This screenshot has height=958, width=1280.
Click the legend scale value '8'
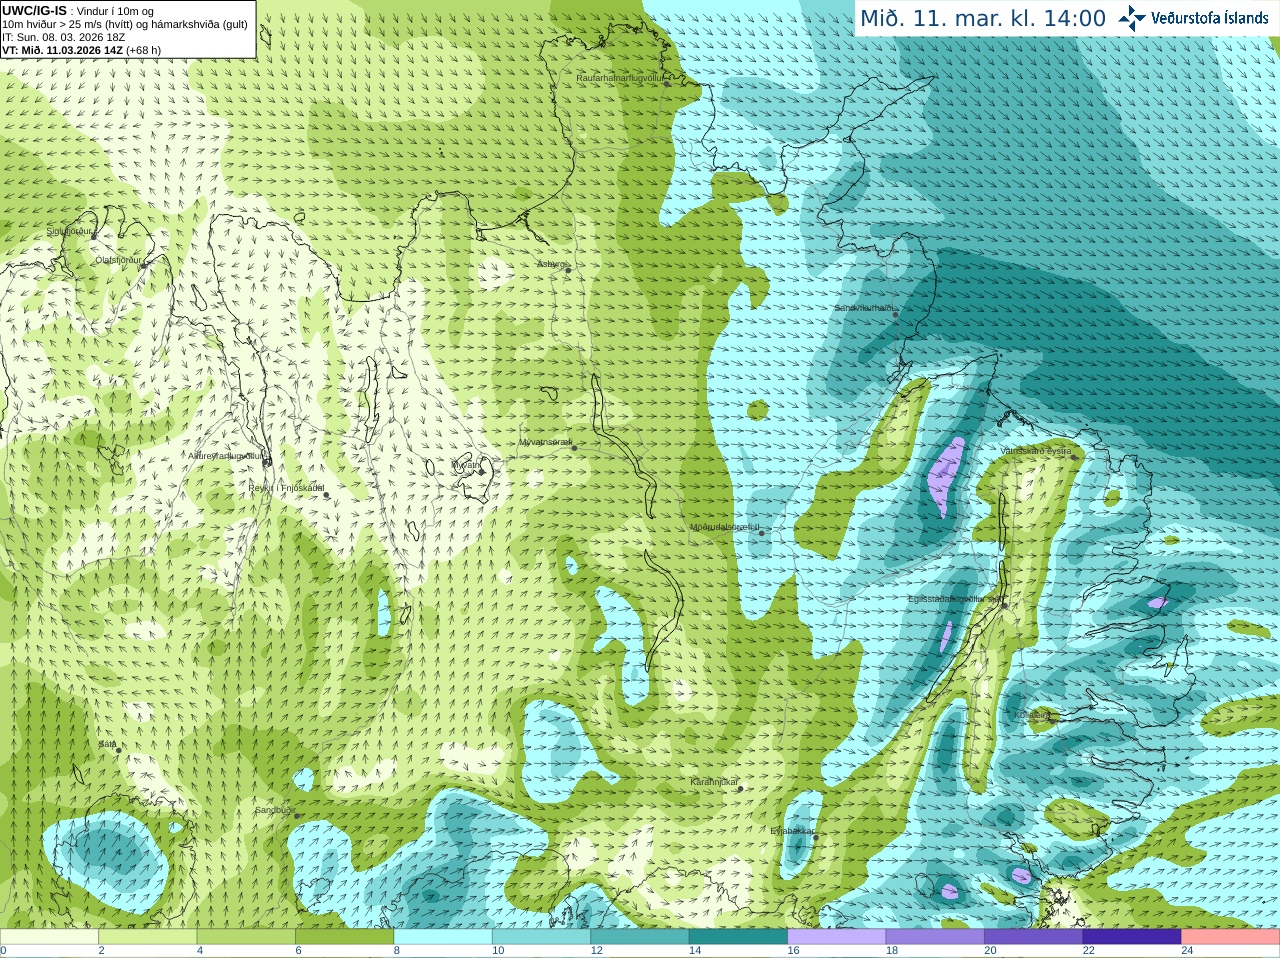397,951
